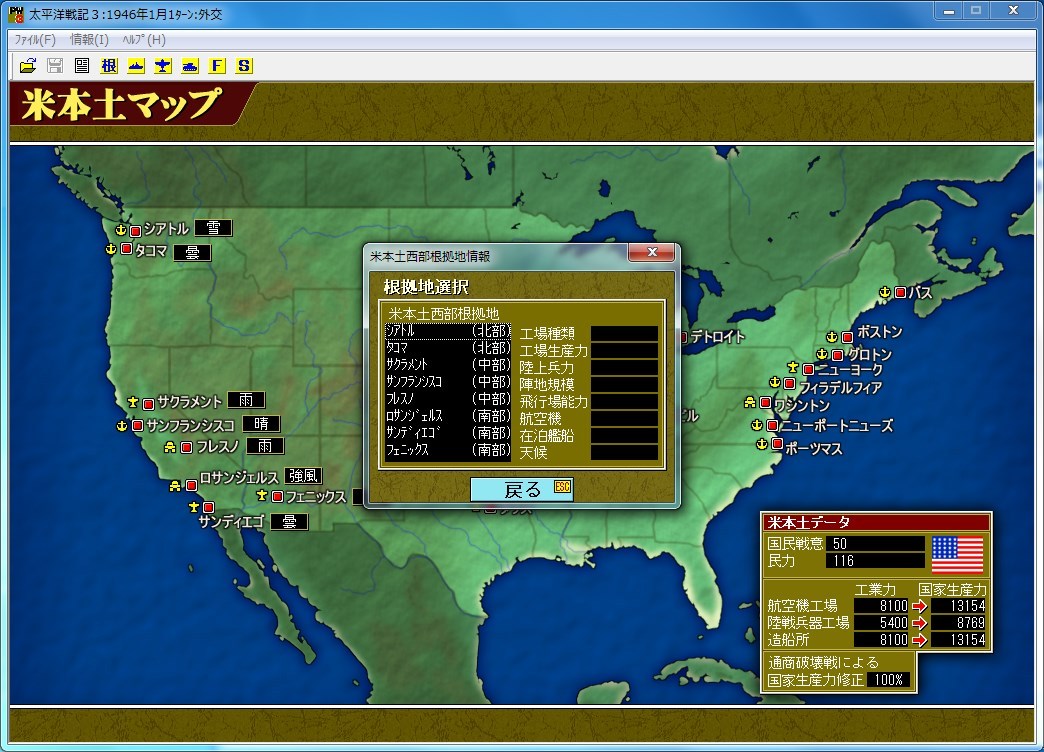Click the red base marker for ニューヨーク on map

(808, 369)
